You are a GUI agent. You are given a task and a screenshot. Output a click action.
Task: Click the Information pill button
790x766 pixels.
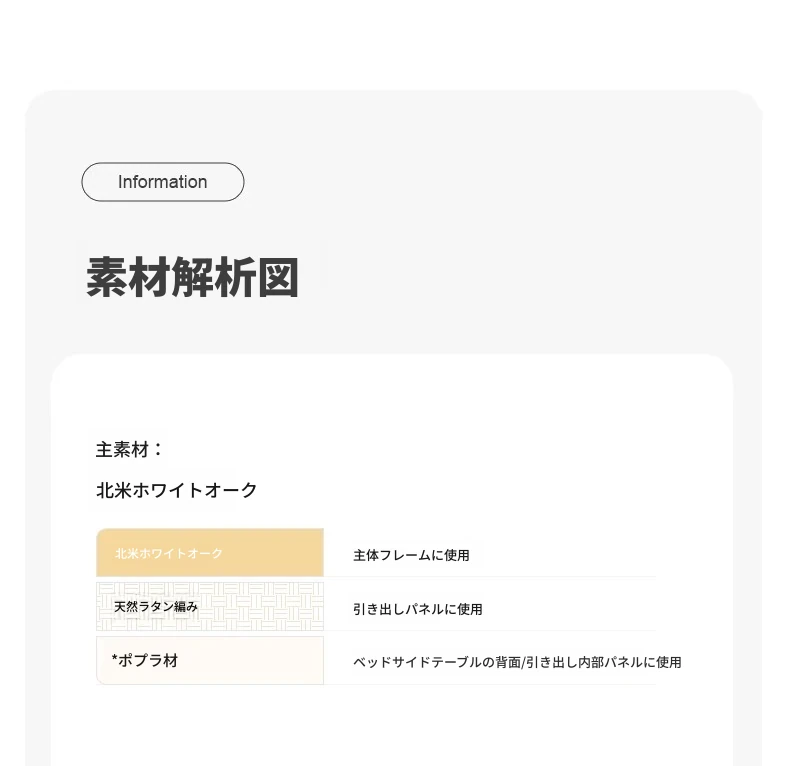[163, 182]
